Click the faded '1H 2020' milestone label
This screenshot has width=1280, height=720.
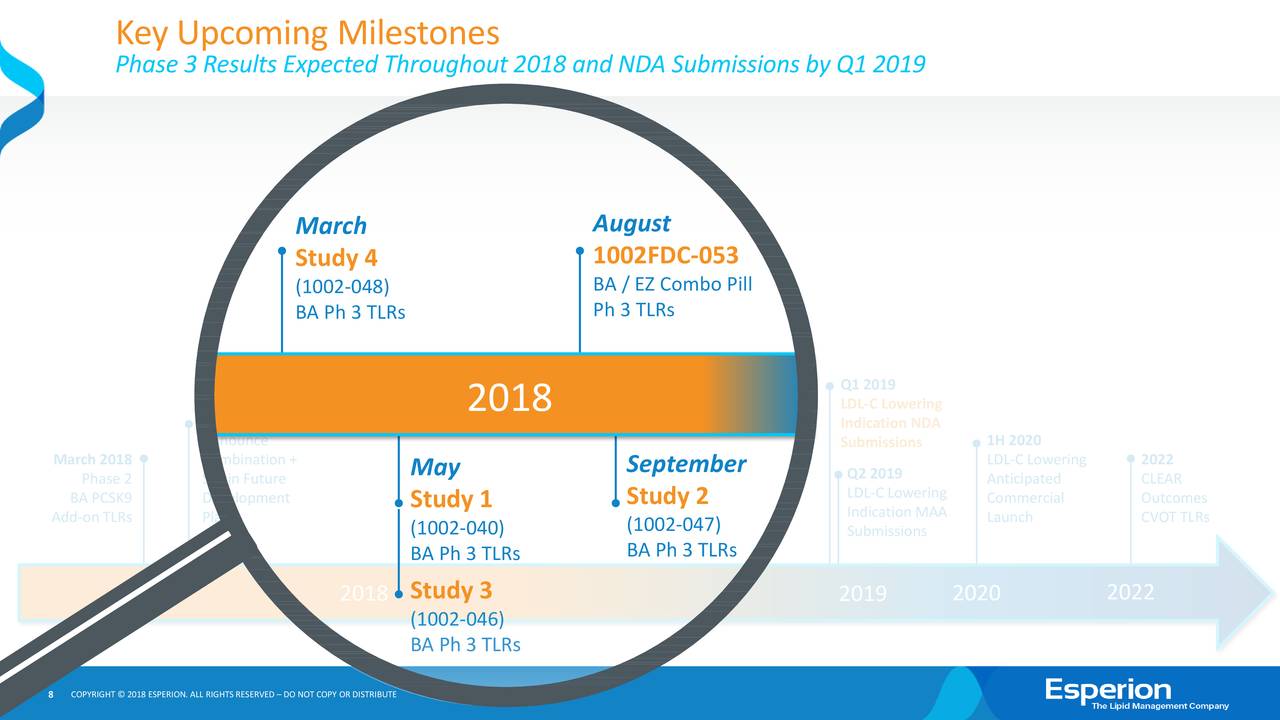tap(1014, 440)
